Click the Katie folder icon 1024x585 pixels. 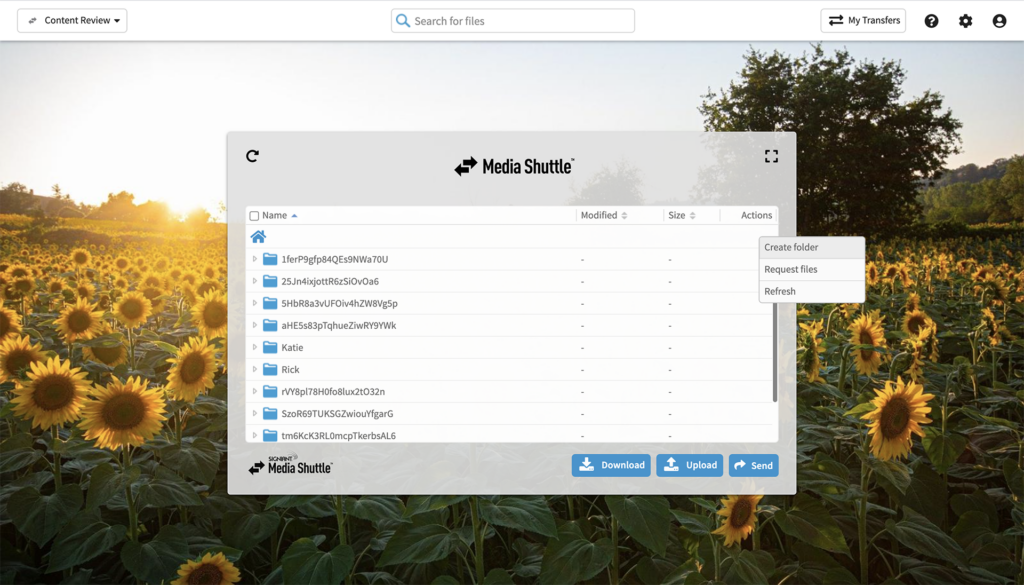[270, 347]
